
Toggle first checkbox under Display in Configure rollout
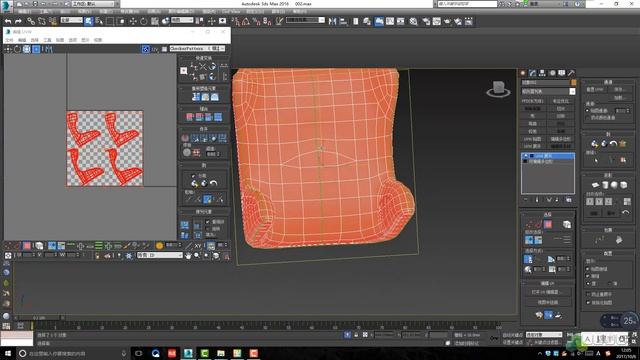coord(588,269)
